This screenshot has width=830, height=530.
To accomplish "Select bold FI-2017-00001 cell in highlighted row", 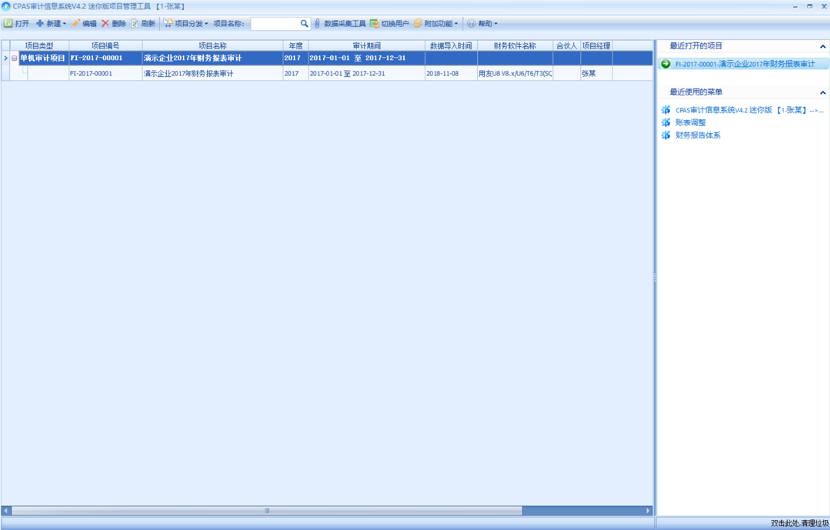I will click(105, 58).
